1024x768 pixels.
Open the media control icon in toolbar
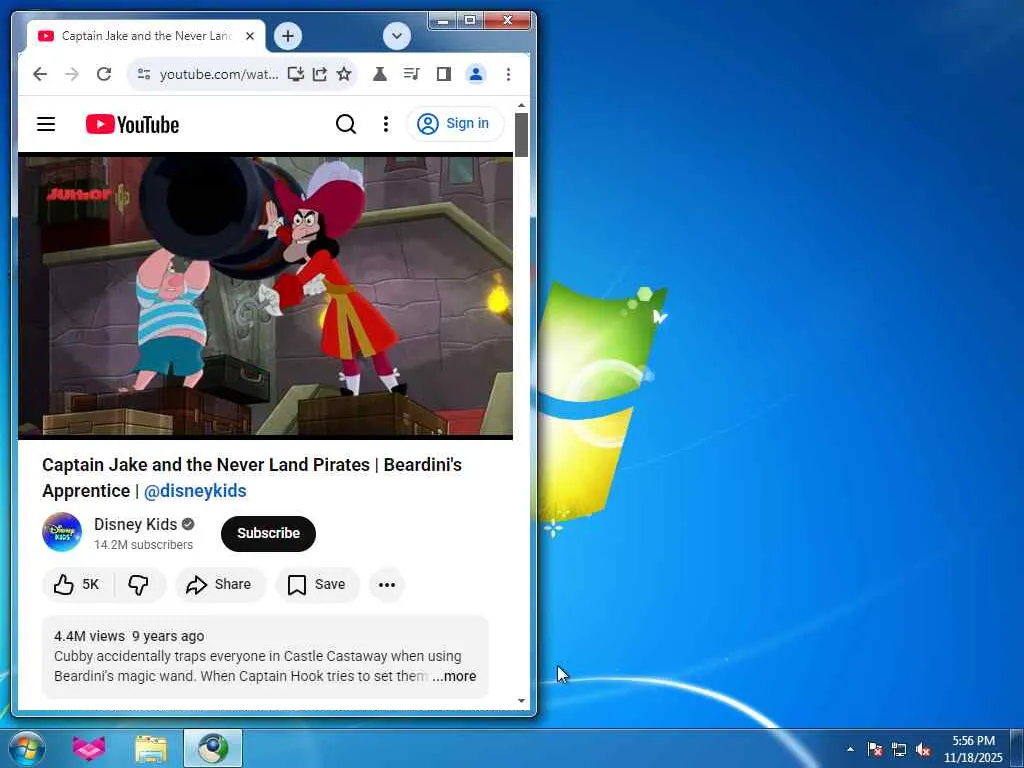coord(411,74)
